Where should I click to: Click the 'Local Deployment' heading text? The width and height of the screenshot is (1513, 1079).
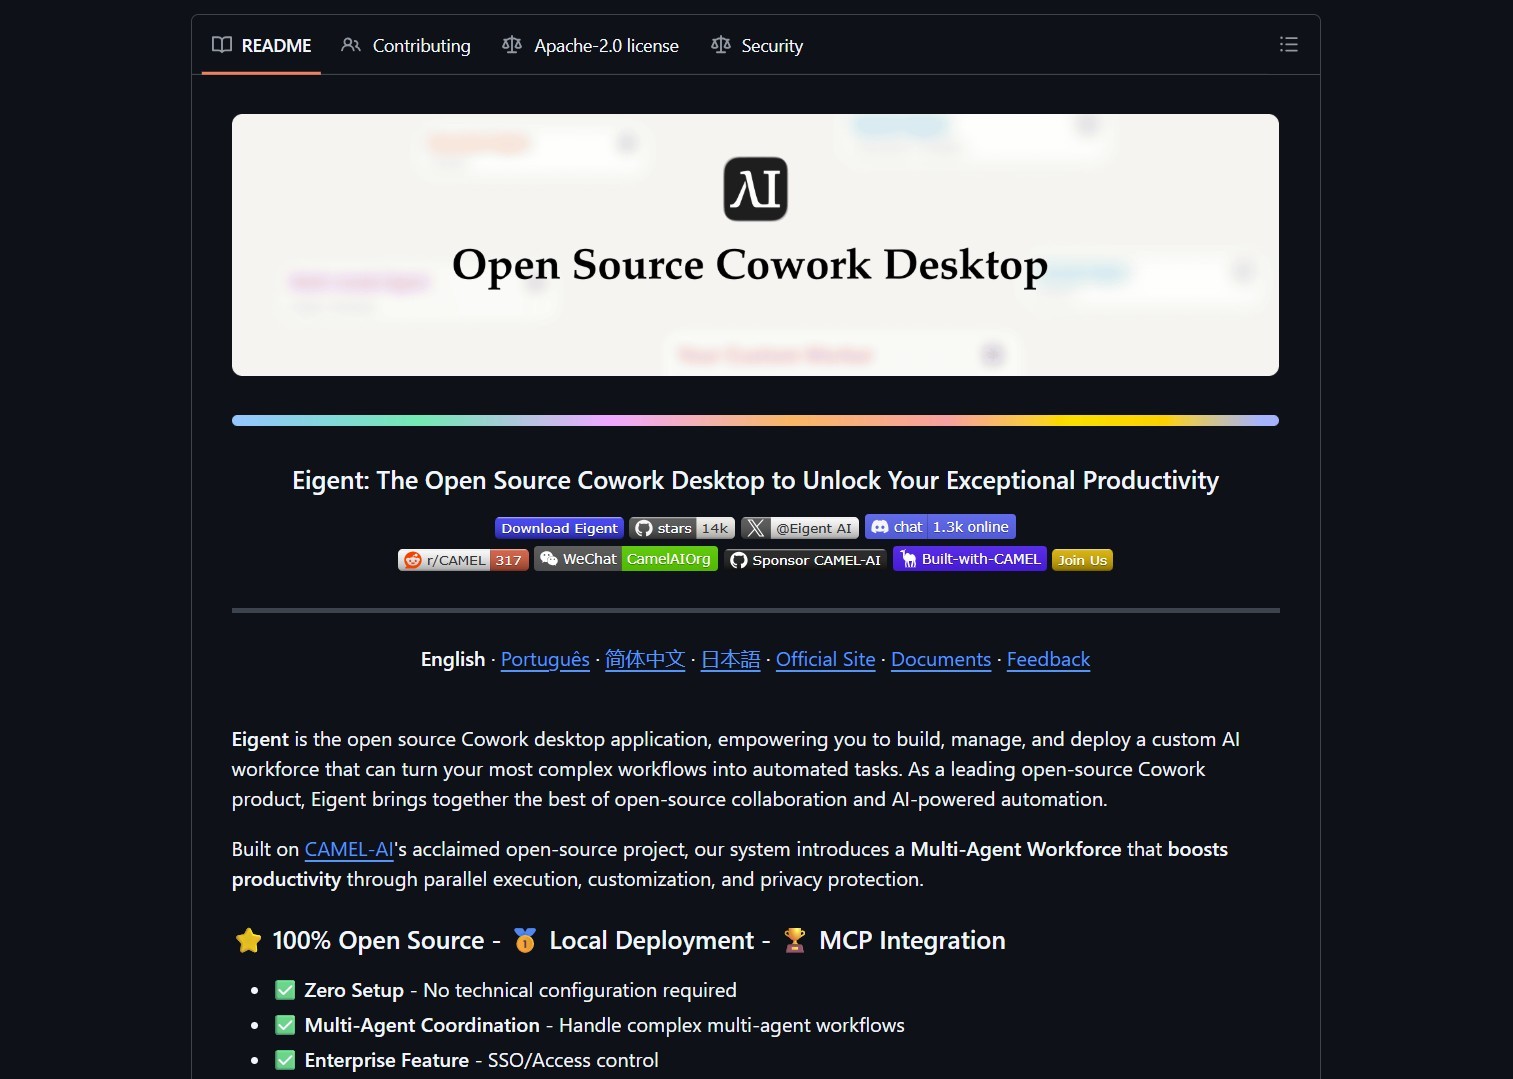click(651, 941)
